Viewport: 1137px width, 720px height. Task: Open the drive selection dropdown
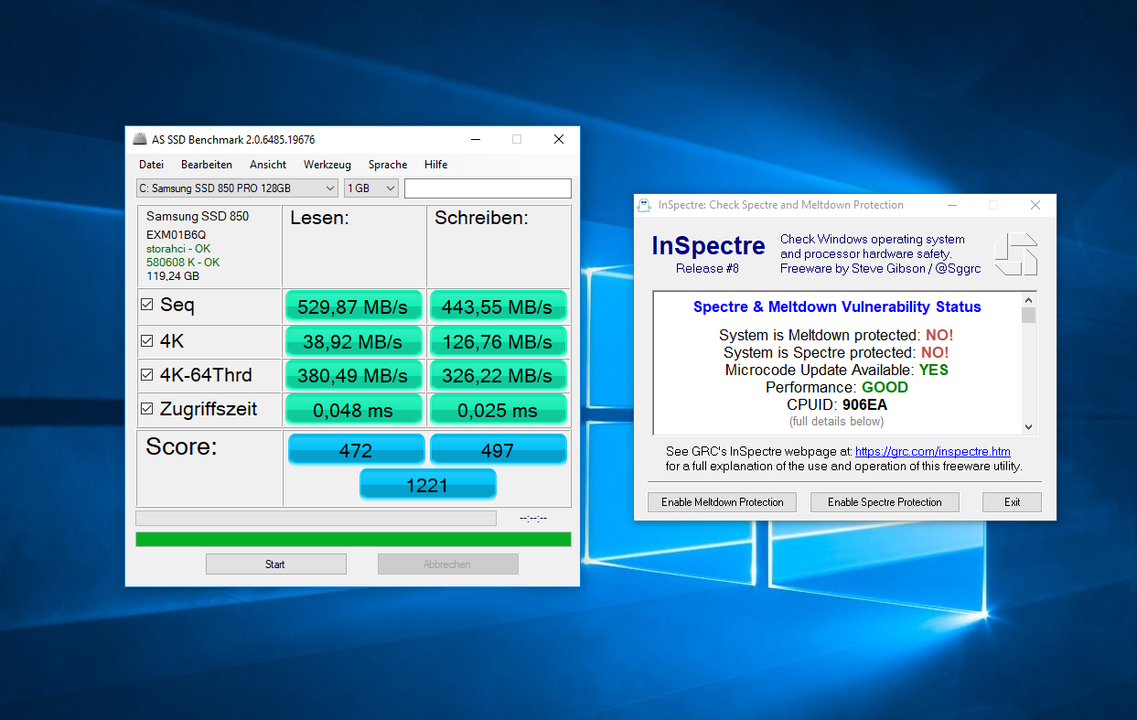[x=237, y=189]
